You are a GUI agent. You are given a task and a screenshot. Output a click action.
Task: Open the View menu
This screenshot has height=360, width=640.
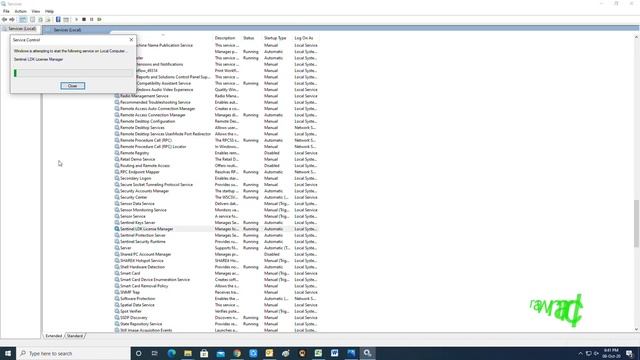point(36,11)
